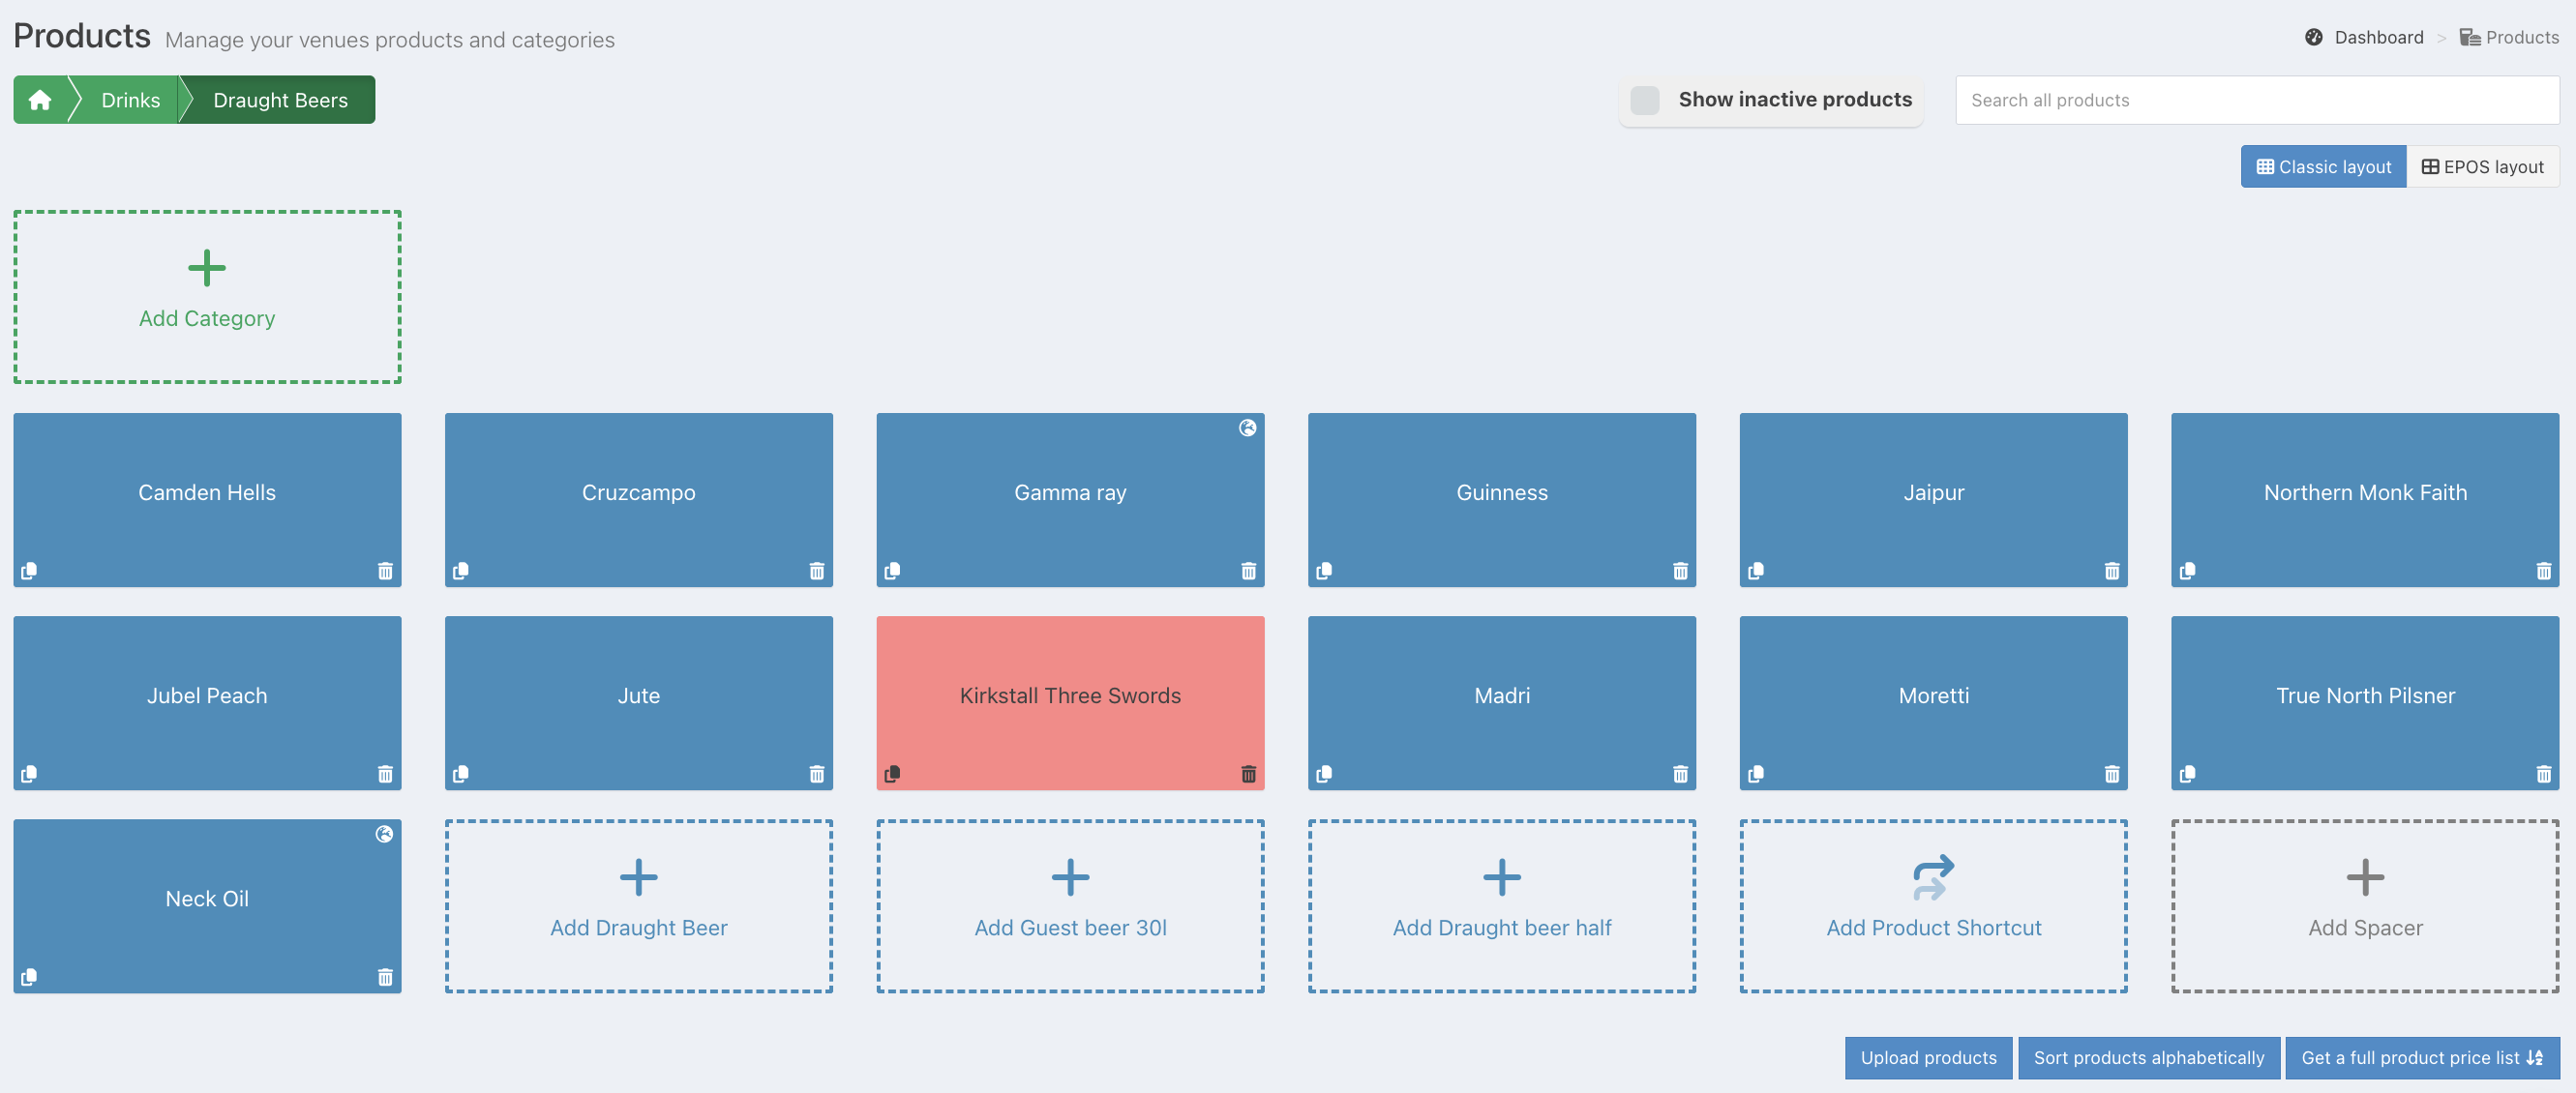Click the home icon in the breadcrumb

(40, 100)
